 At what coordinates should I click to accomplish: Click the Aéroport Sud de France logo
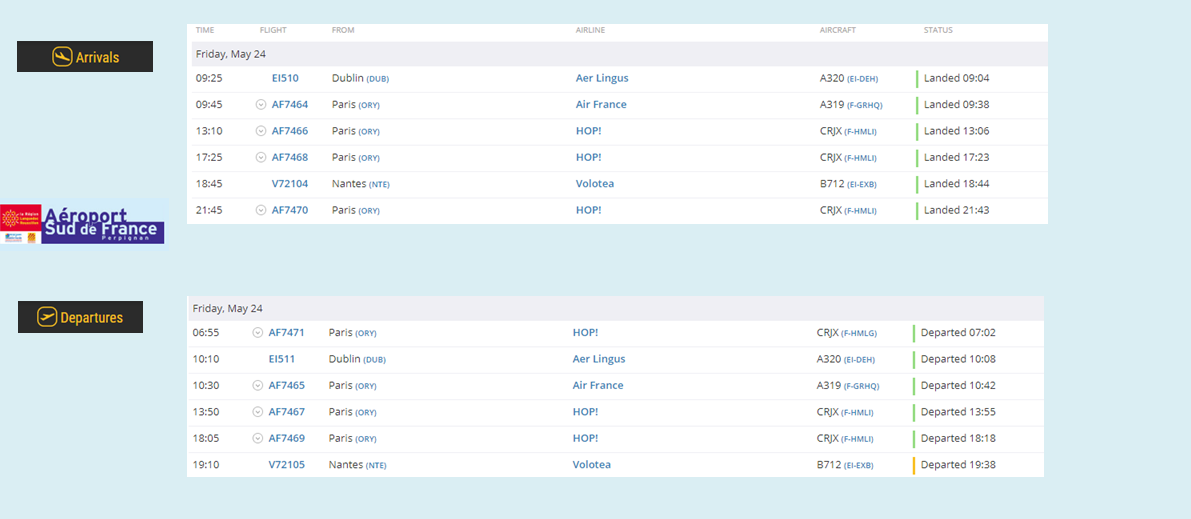[x=84, y=223]
